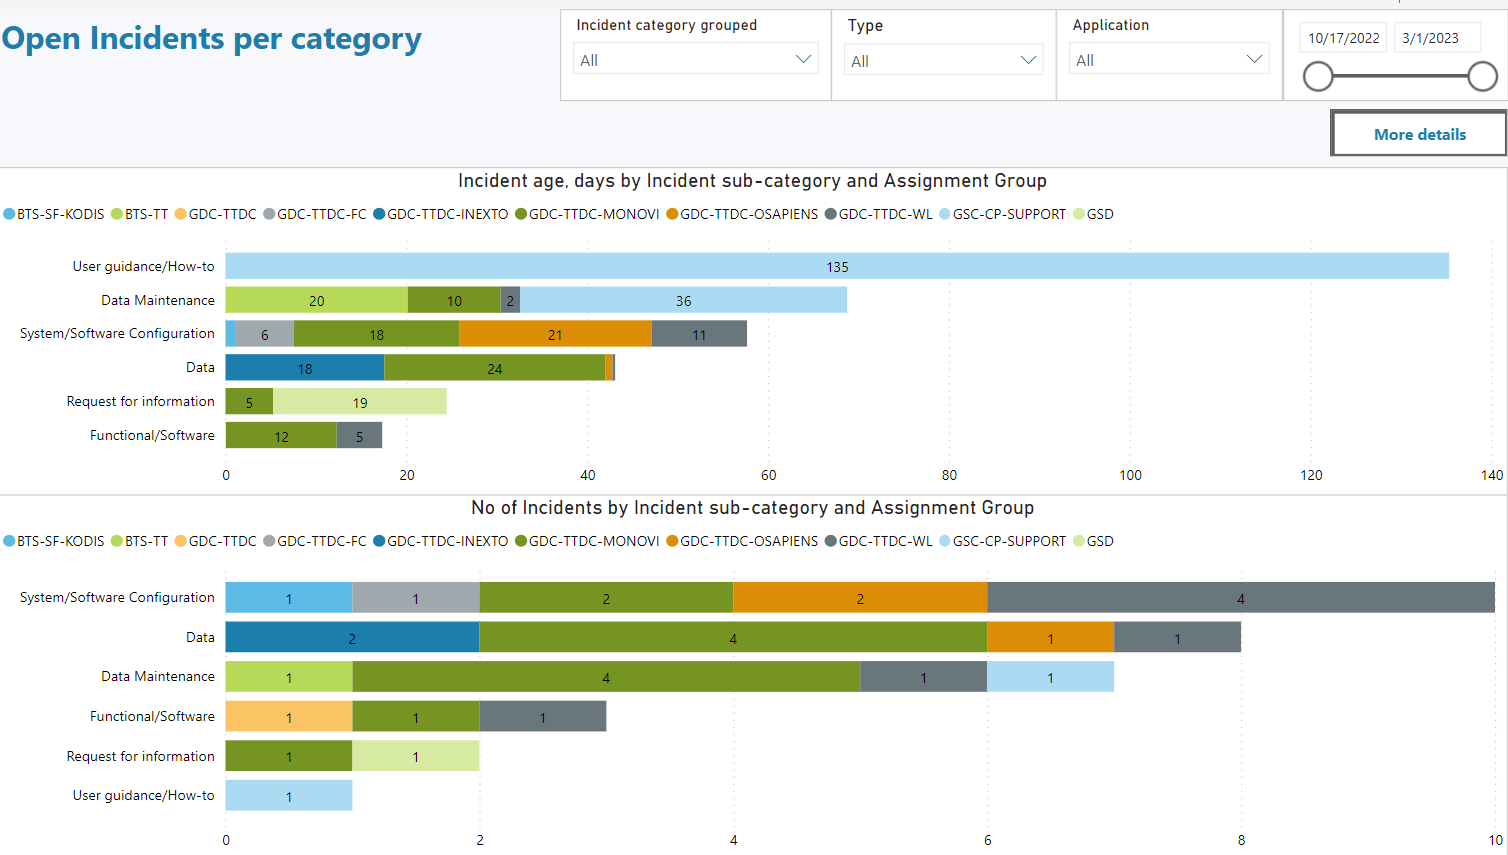Click GSD legend in bottom chart

point(1093,541)
